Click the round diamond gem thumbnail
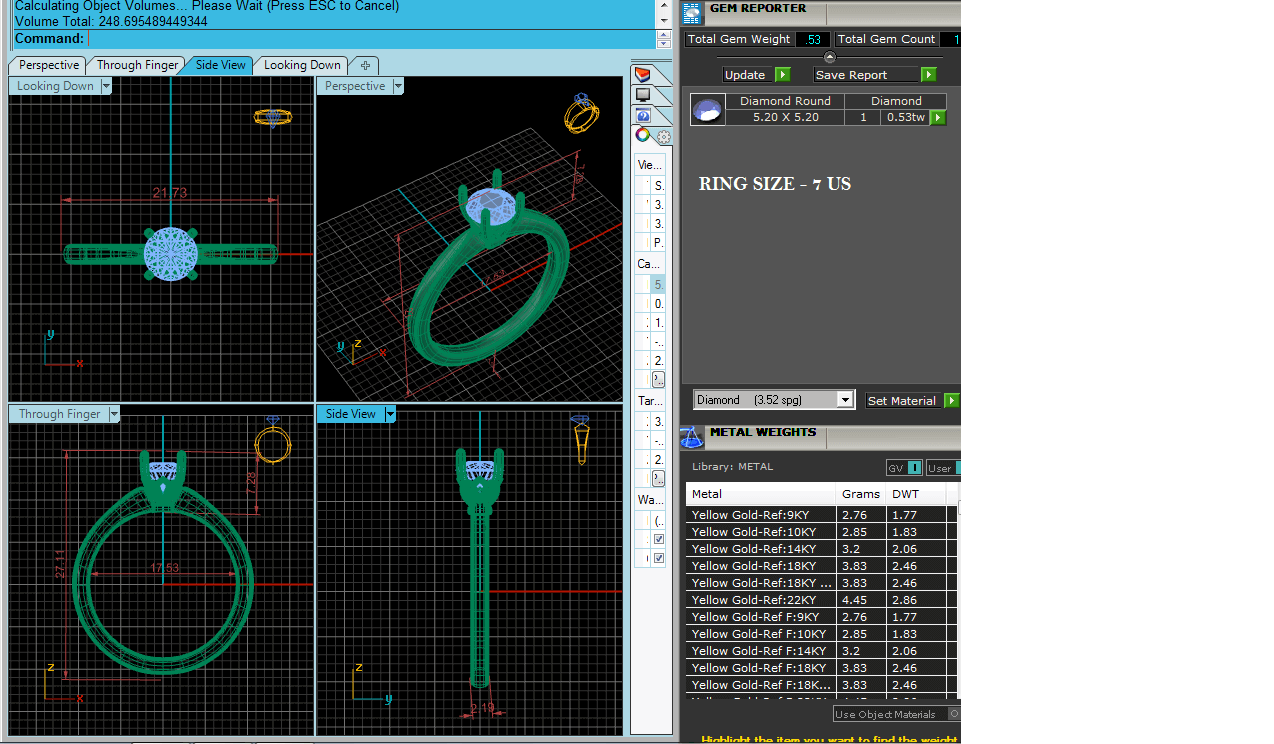The width and height of the screenshot is (1274, 744). [708, 110]
